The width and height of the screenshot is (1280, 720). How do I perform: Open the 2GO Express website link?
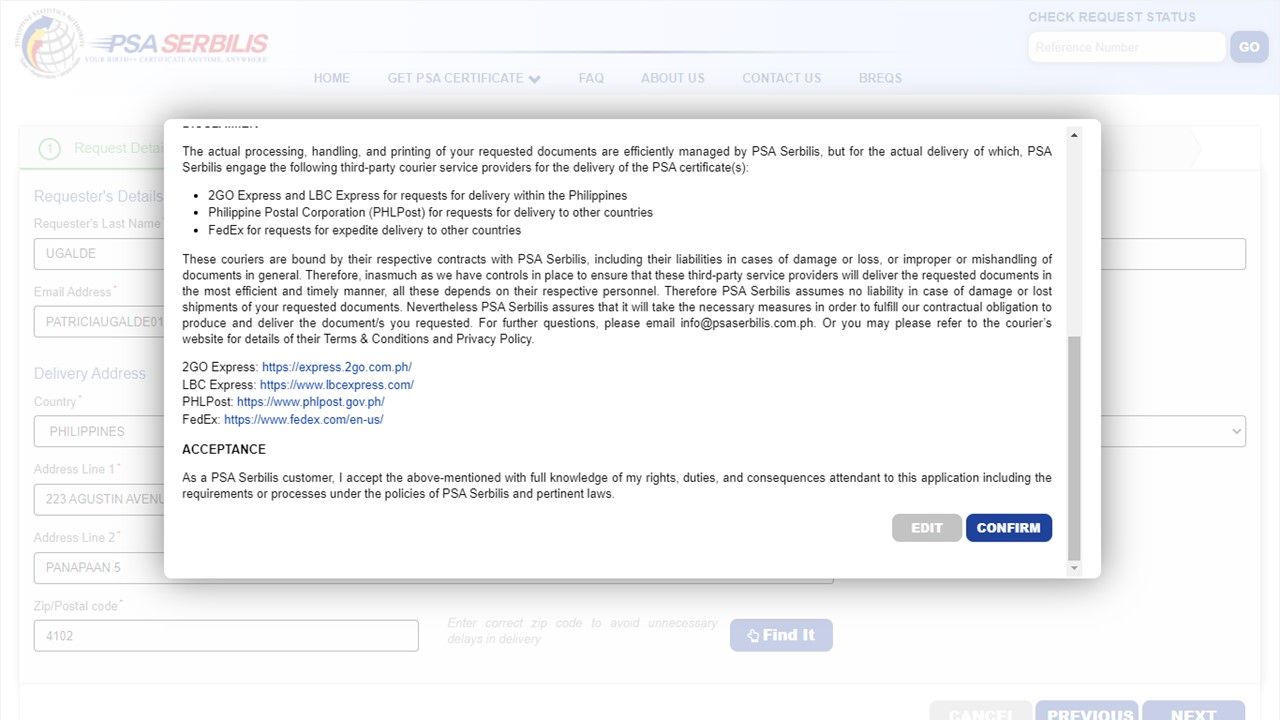[336, 367]
